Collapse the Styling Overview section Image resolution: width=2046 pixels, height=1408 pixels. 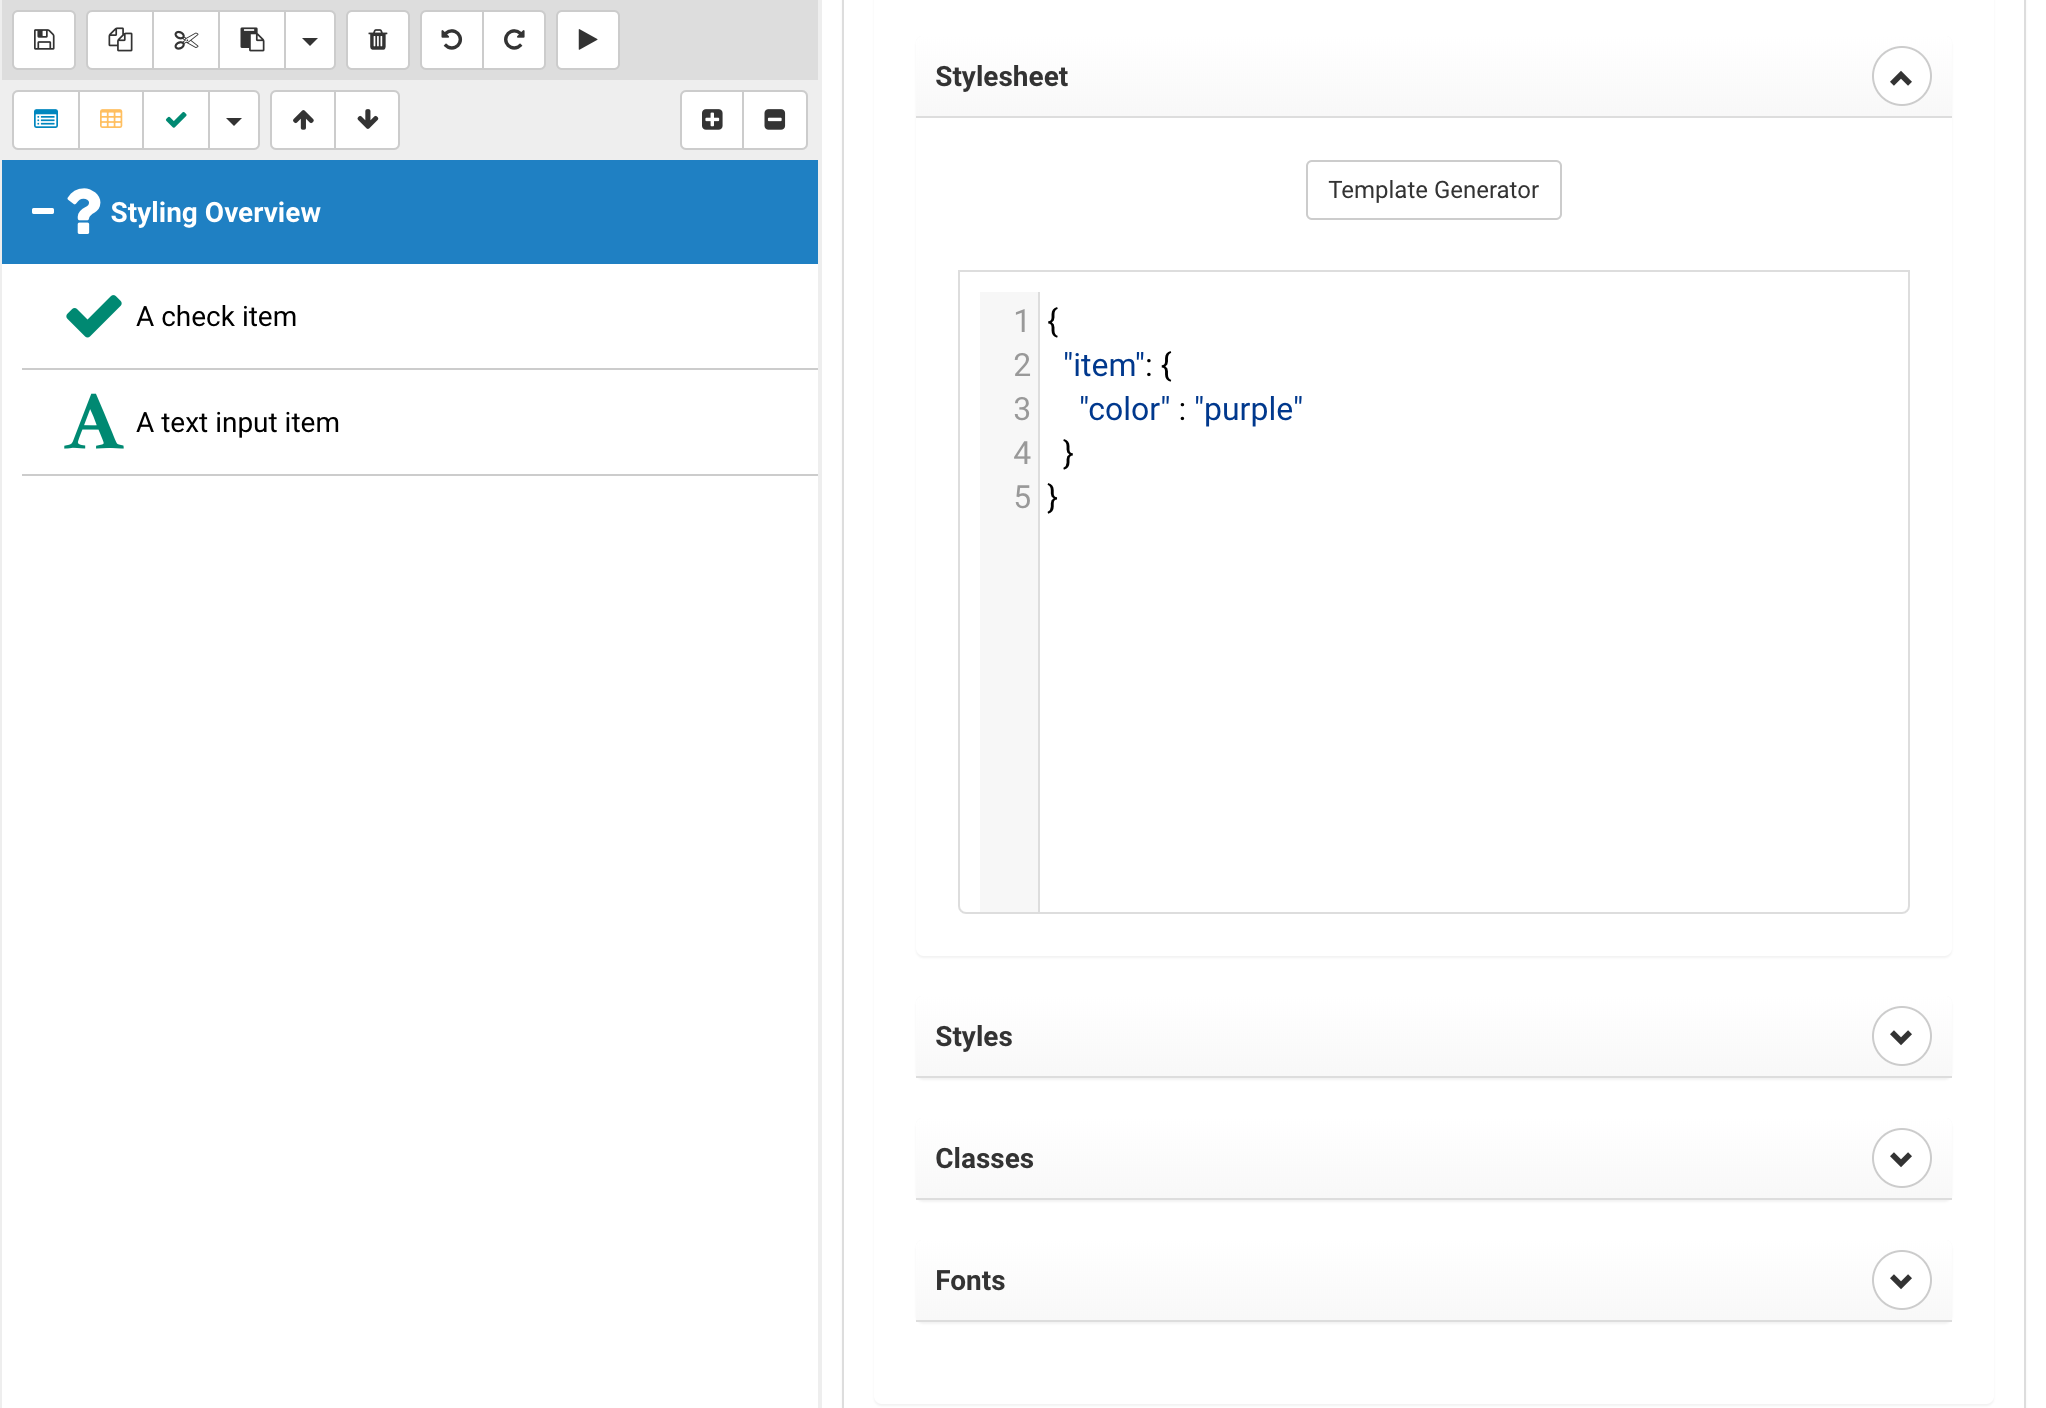click(x=43, y=211)
